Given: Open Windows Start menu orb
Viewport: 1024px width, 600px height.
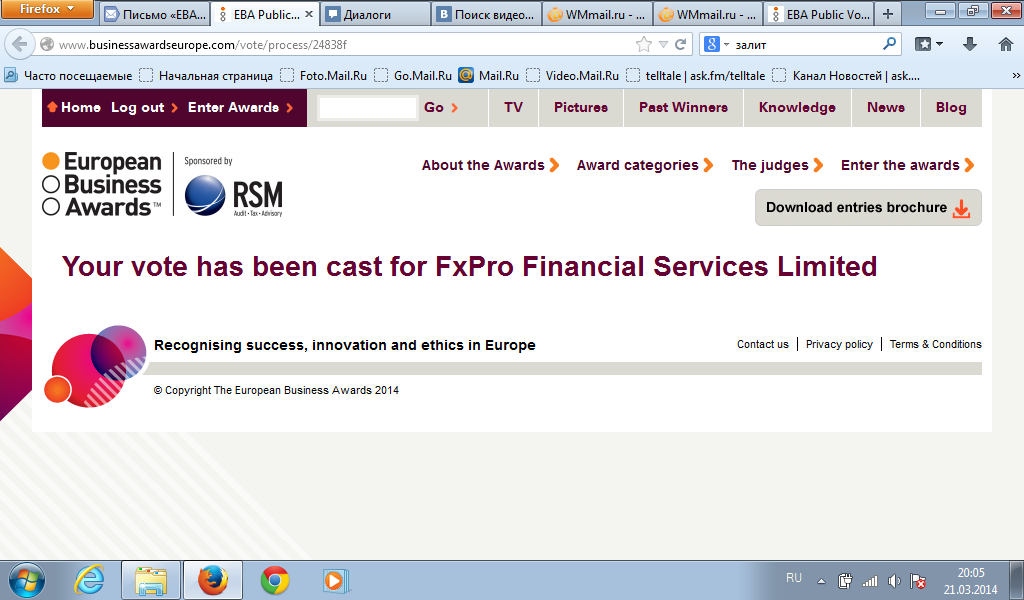Looking at the screenshot, I should [27, 580].
